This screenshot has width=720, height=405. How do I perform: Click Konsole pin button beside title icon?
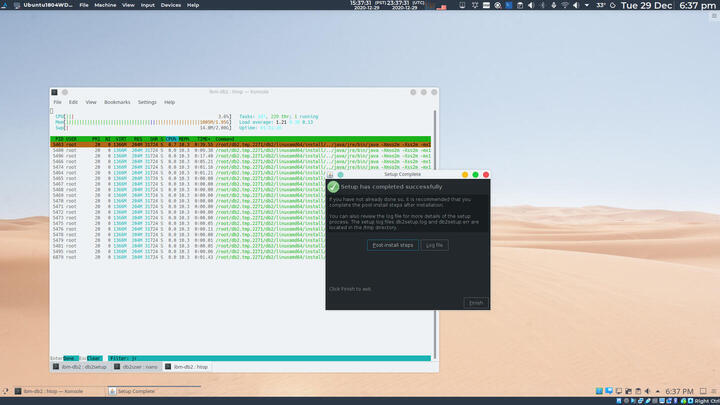65,92
